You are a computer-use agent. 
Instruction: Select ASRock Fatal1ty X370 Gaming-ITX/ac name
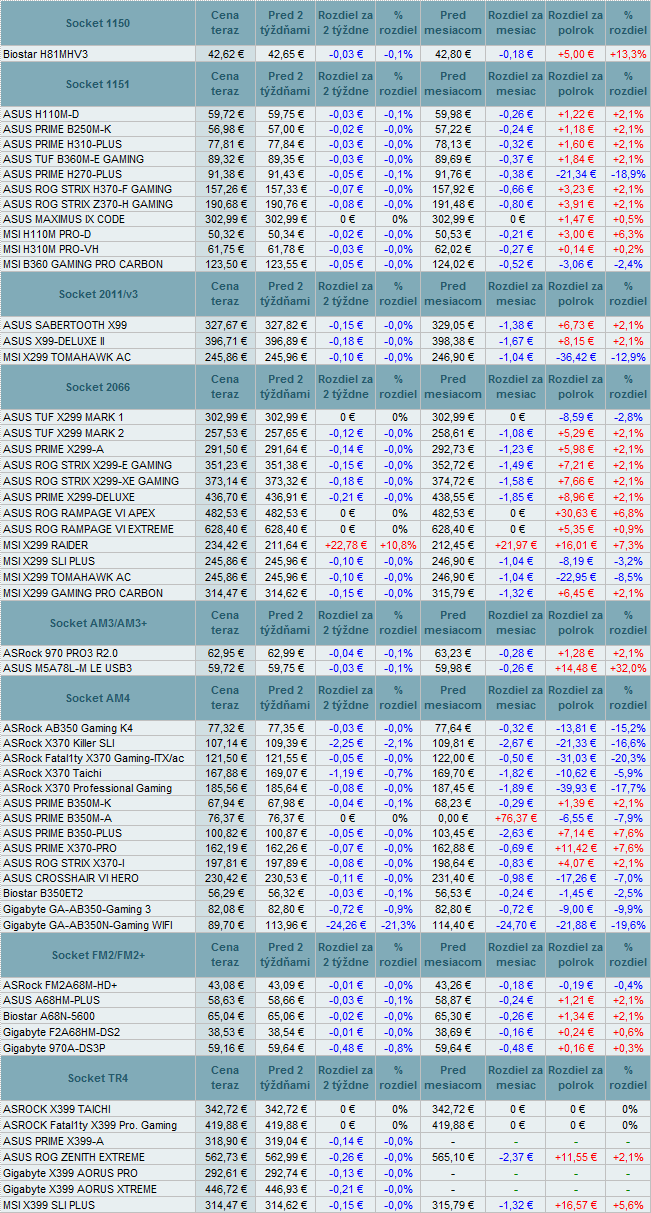93,759
